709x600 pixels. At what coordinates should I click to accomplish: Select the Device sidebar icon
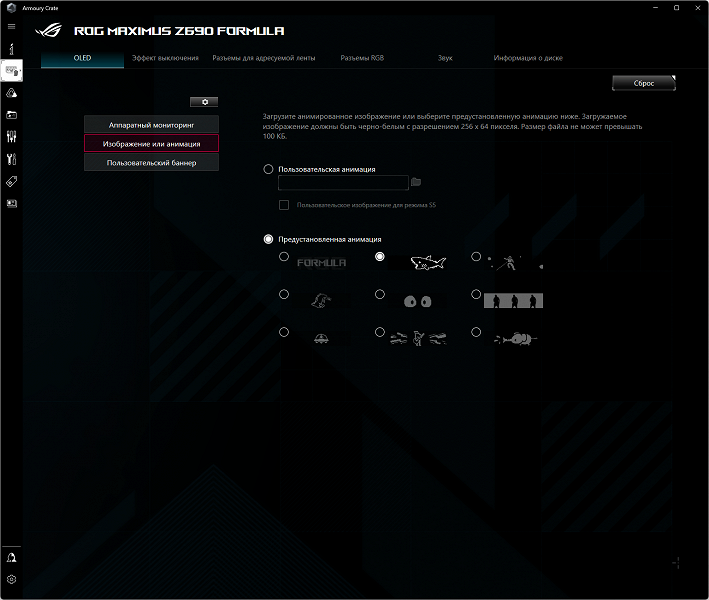click(12, 71)
